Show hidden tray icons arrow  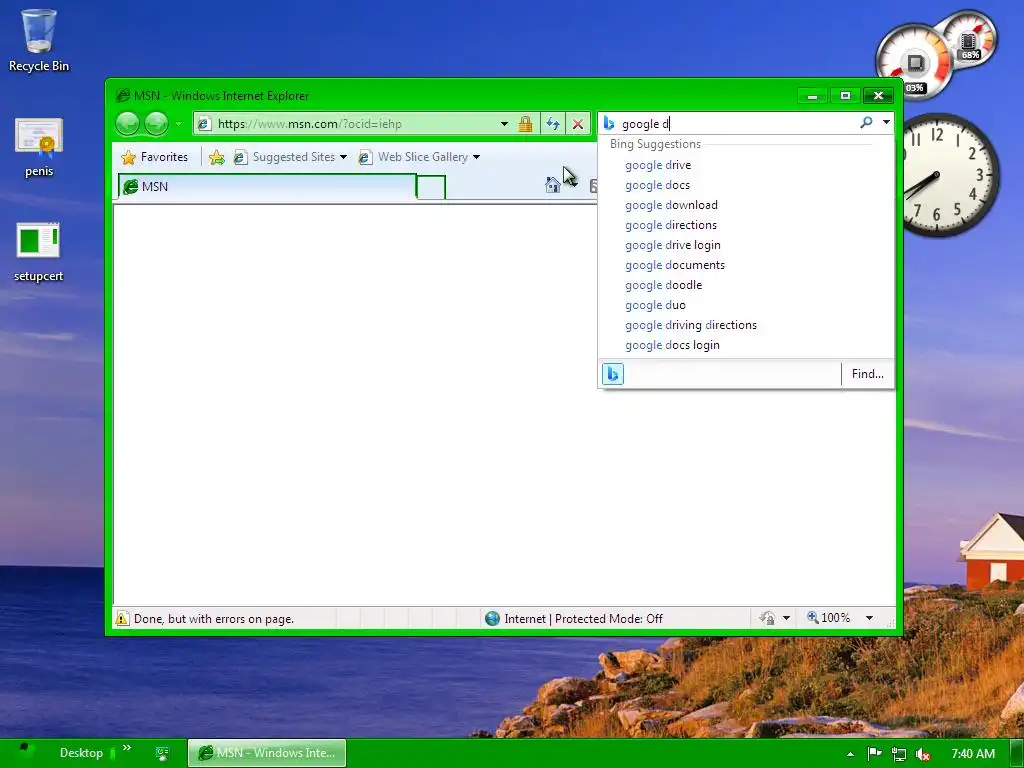850,754
